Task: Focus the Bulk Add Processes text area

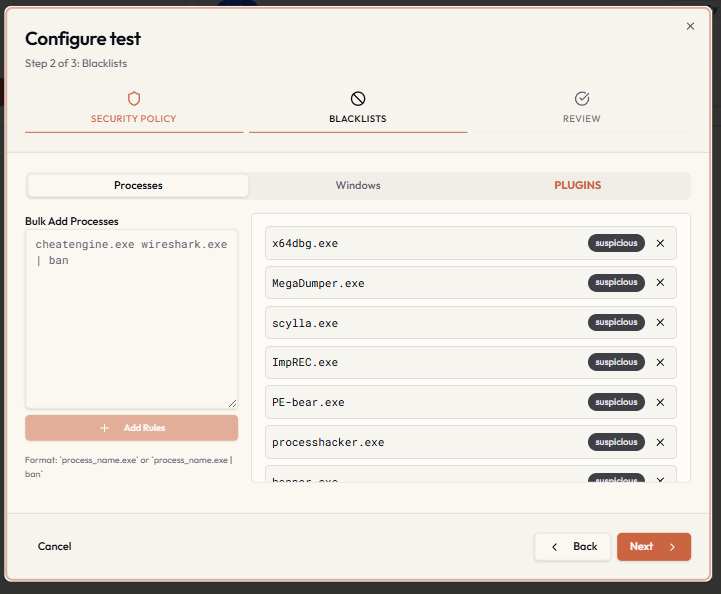Action: click(132, 319)
